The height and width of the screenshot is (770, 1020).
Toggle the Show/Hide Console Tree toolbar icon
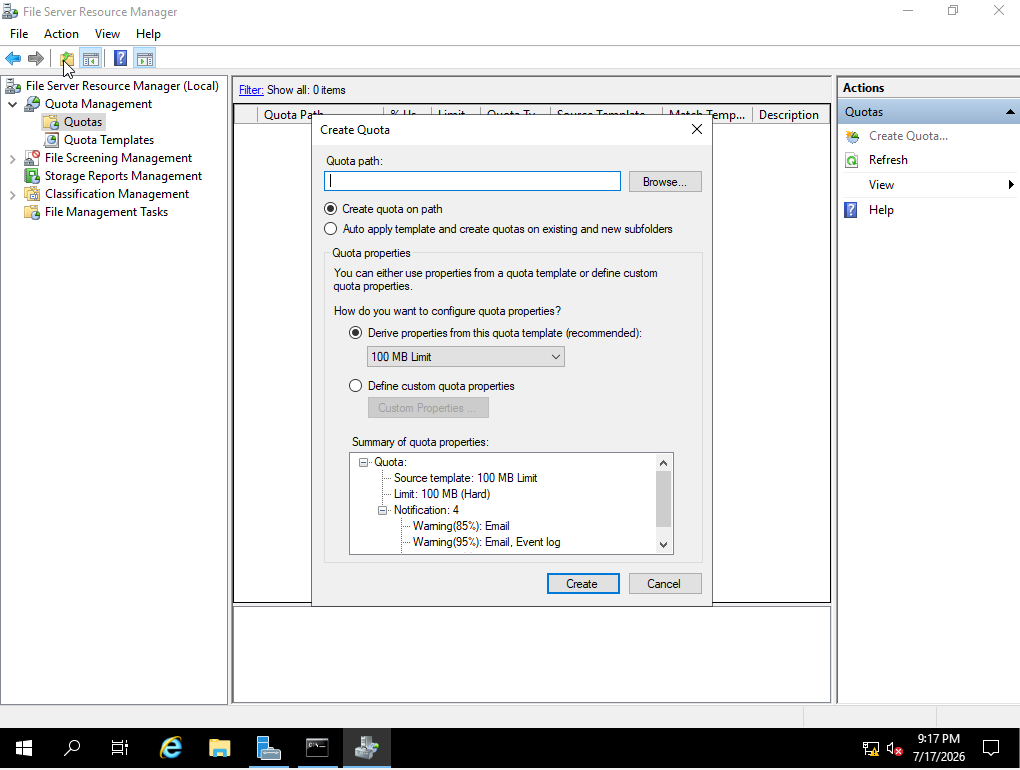click(x=91, y=59)
